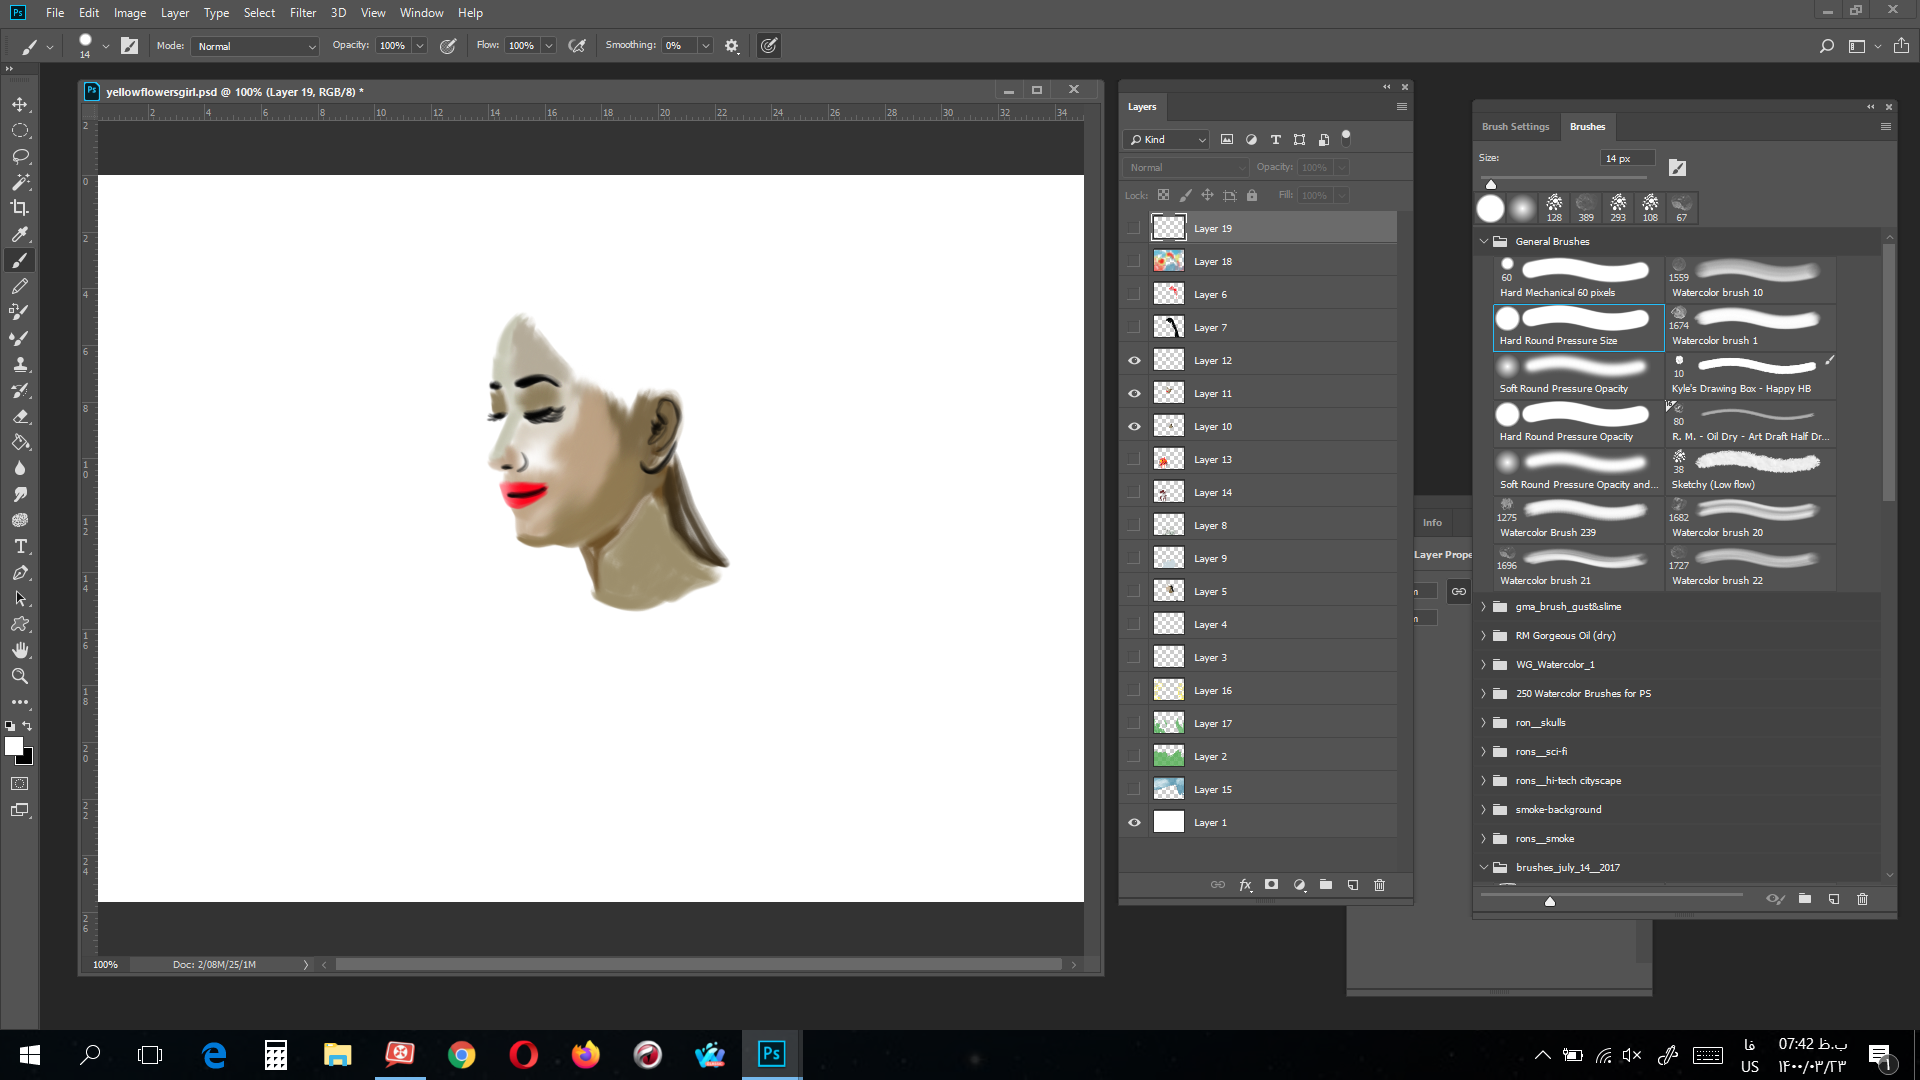The height and width of the screenshot is (1080, 1920).
Task: Click the foreground color swatch
Action: coord(13,746)
